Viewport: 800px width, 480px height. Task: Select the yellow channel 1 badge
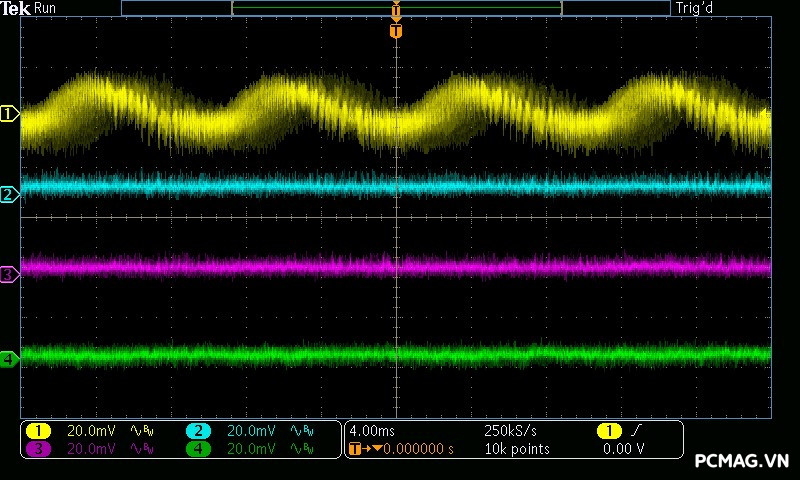coord(38,431)
